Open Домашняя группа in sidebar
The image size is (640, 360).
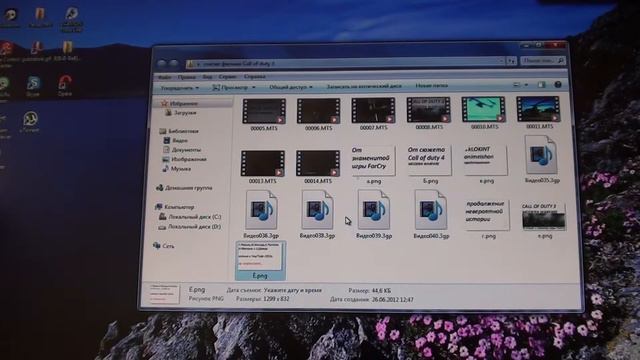[x=188, y=188]
